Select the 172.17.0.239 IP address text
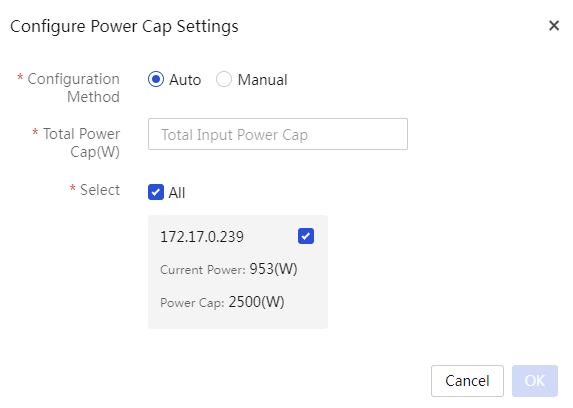The width and height of the screenshot is (573, 408). [x=202, y=237]
